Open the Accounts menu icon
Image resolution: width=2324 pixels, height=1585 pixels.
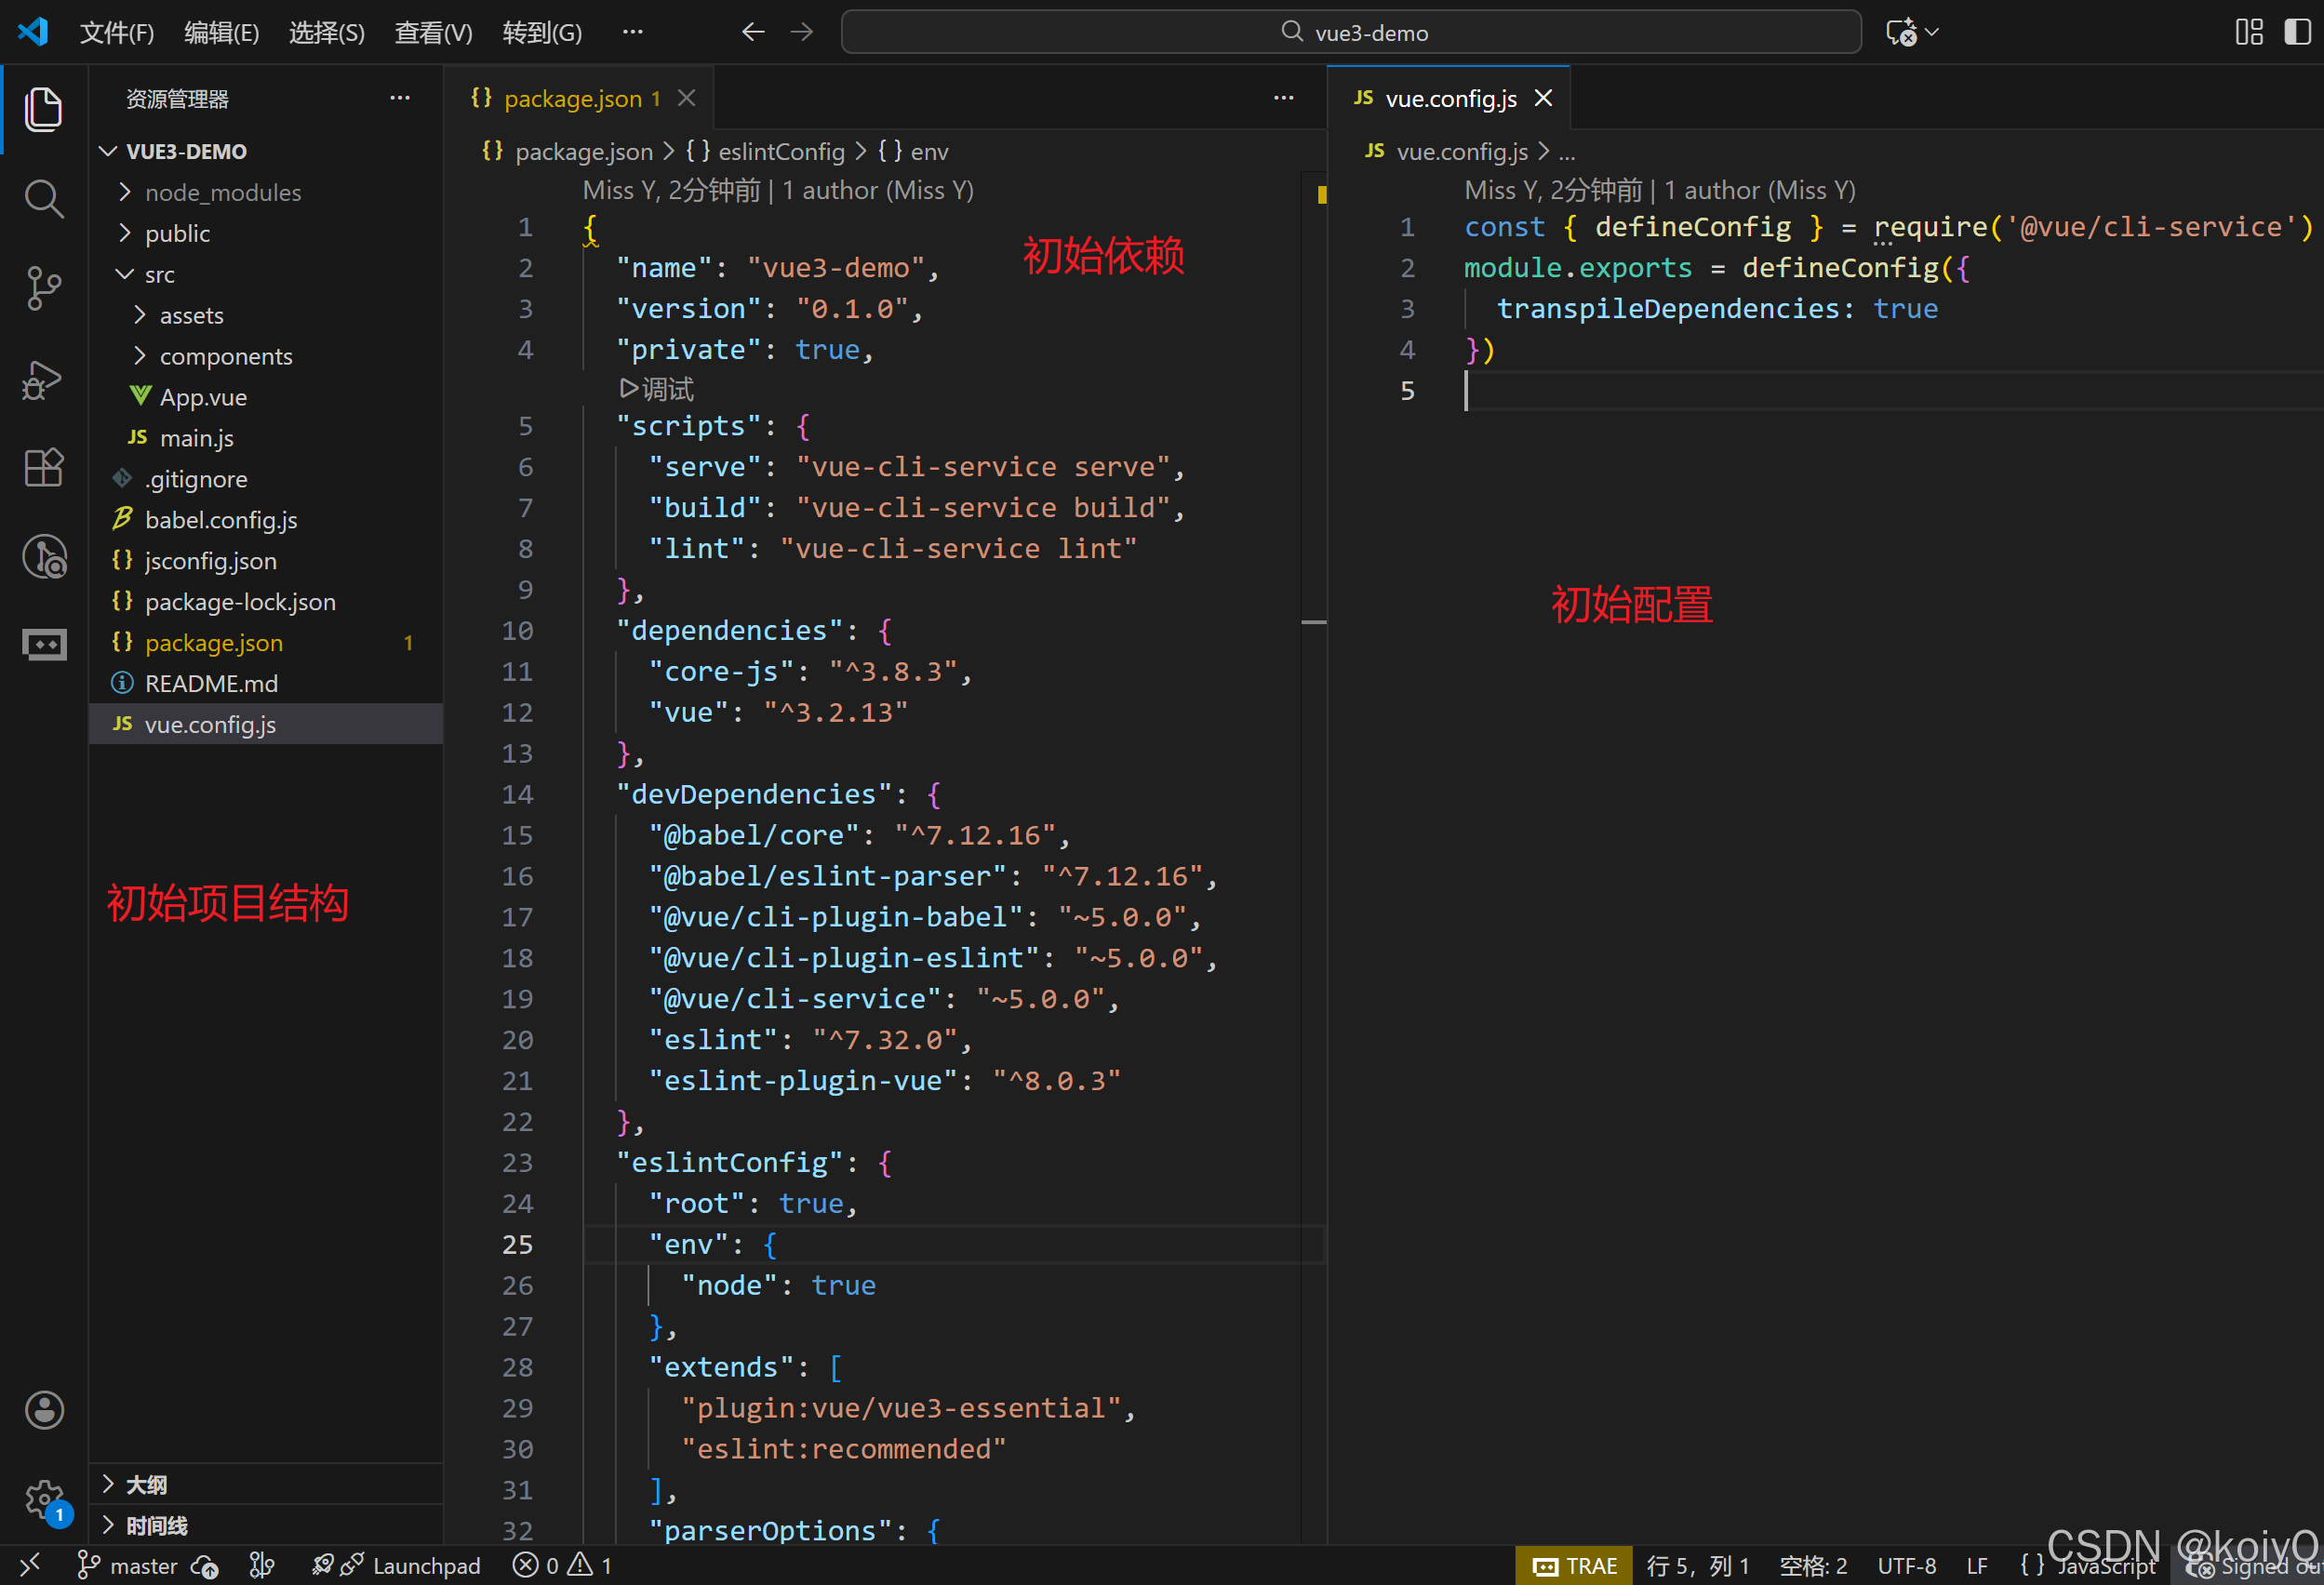click(43, 1410)
